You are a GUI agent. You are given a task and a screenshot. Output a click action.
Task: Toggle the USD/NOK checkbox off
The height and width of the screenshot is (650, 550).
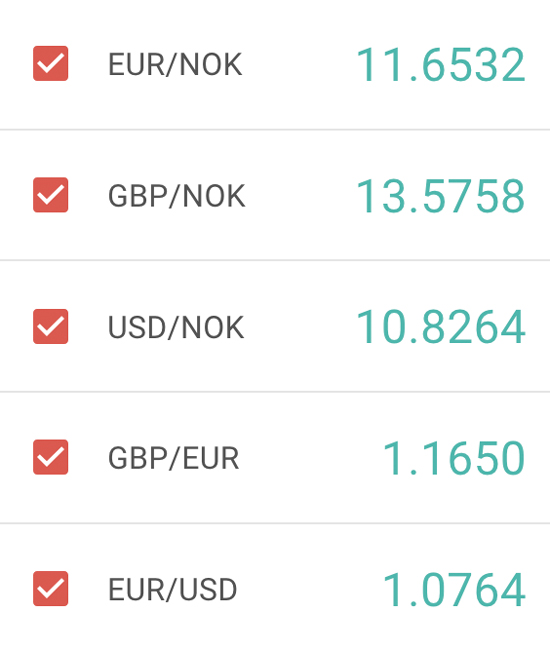click(x=51, y=326)
